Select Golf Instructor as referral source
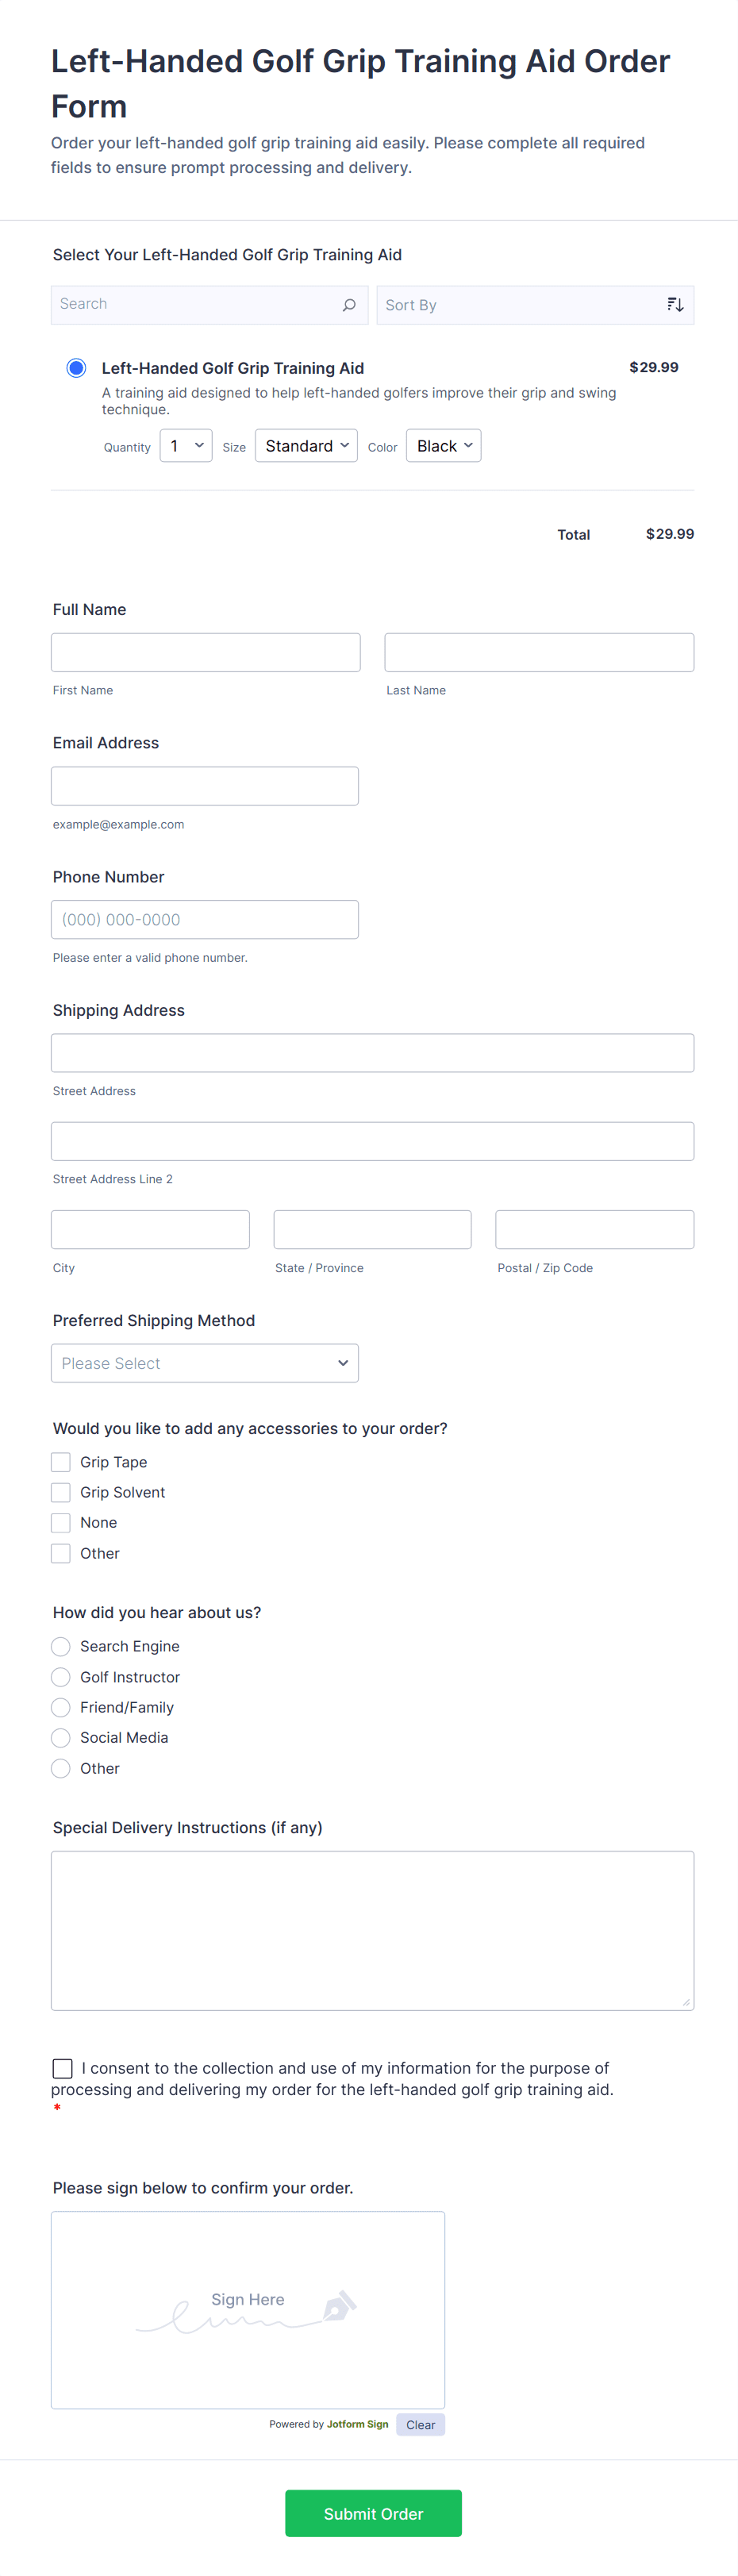Screen dimensions: 738x2576 [60, 1676]
